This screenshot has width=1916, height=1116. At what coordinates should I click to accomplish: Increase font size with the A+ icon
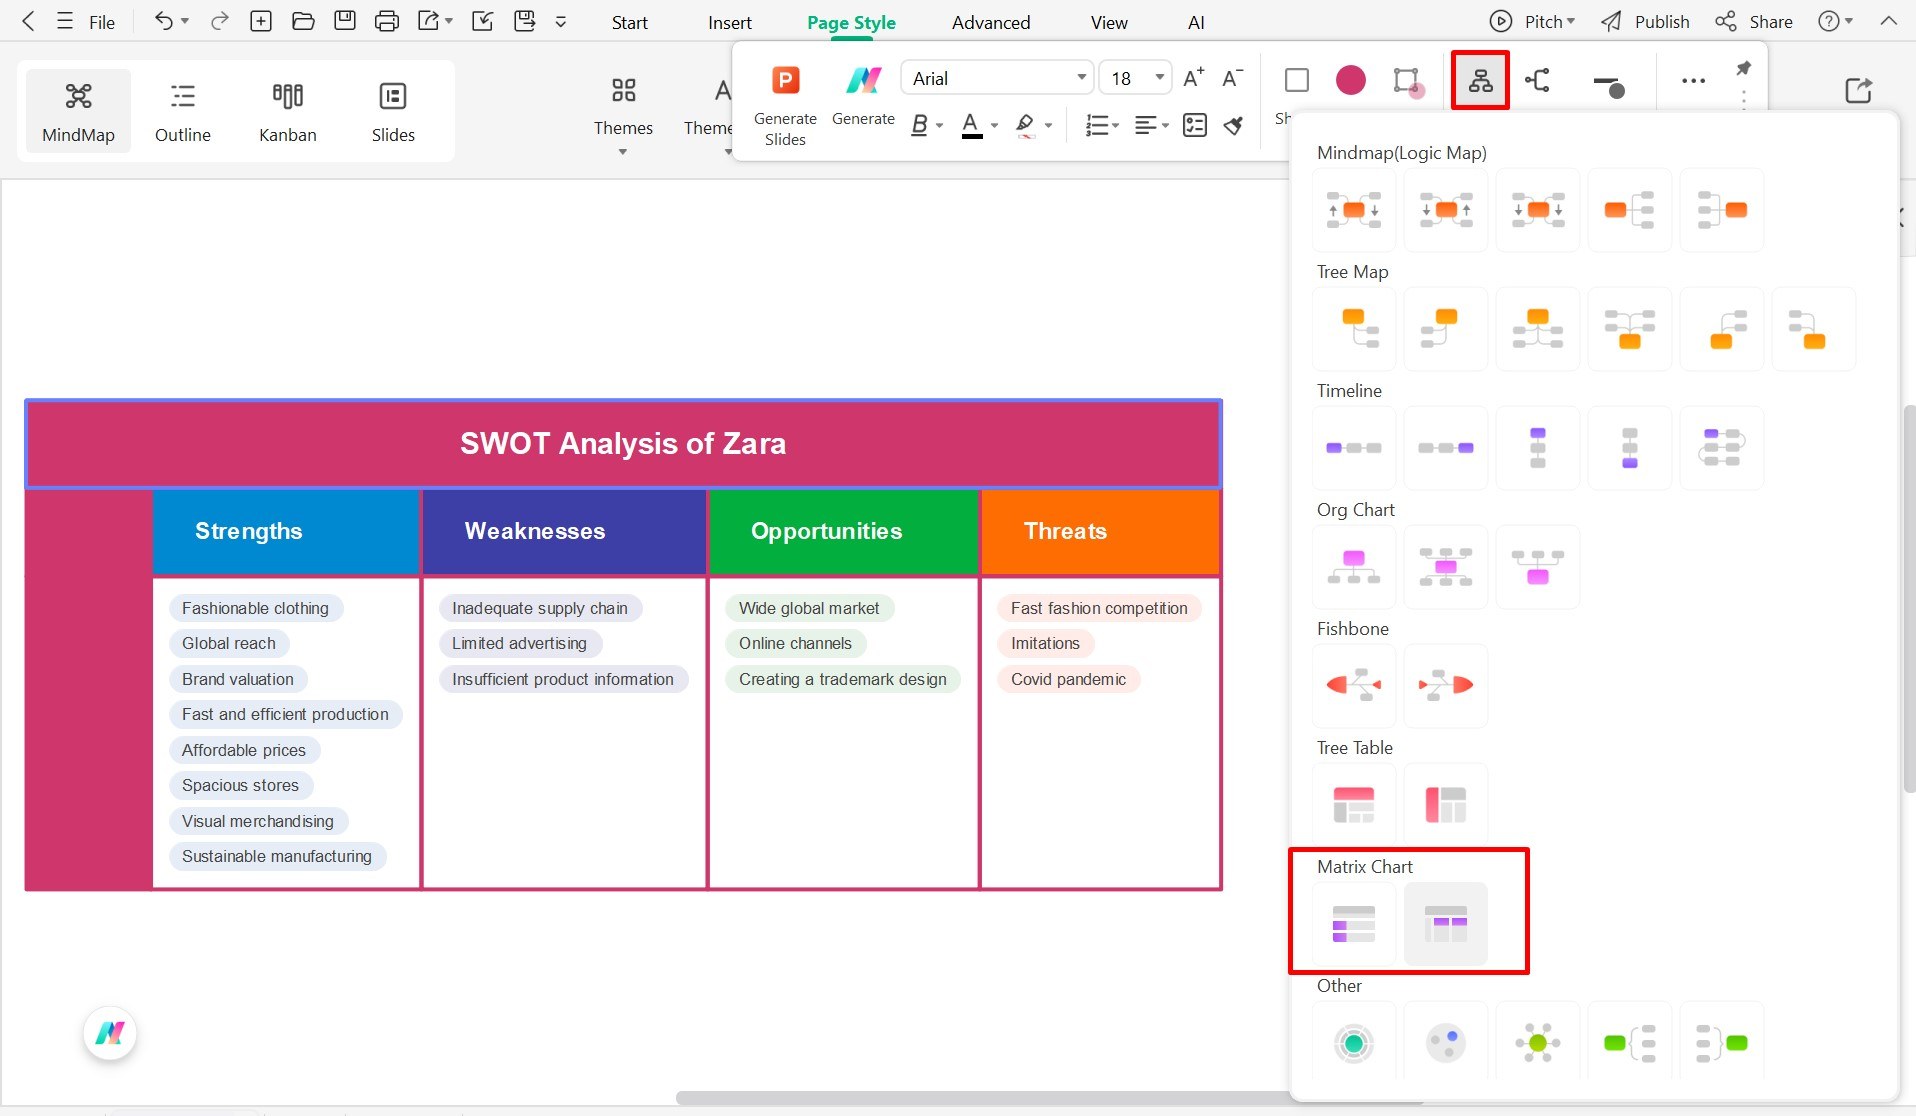1193,78
